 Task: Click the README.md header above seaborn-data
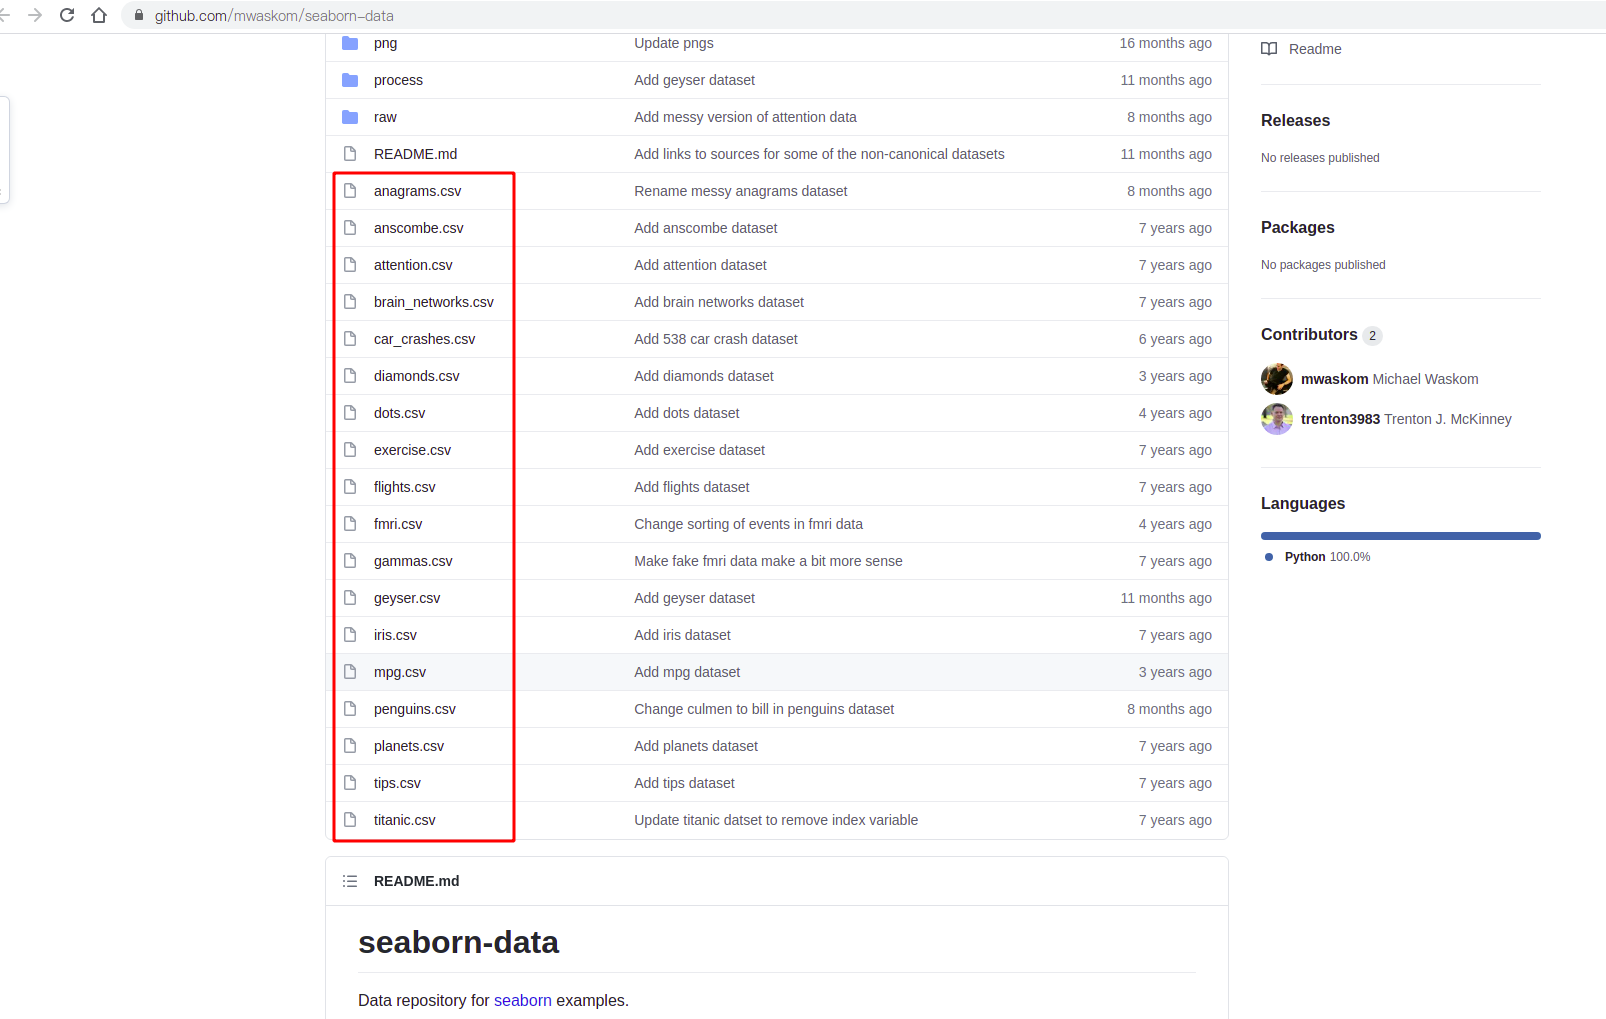[x=416, y=881]
